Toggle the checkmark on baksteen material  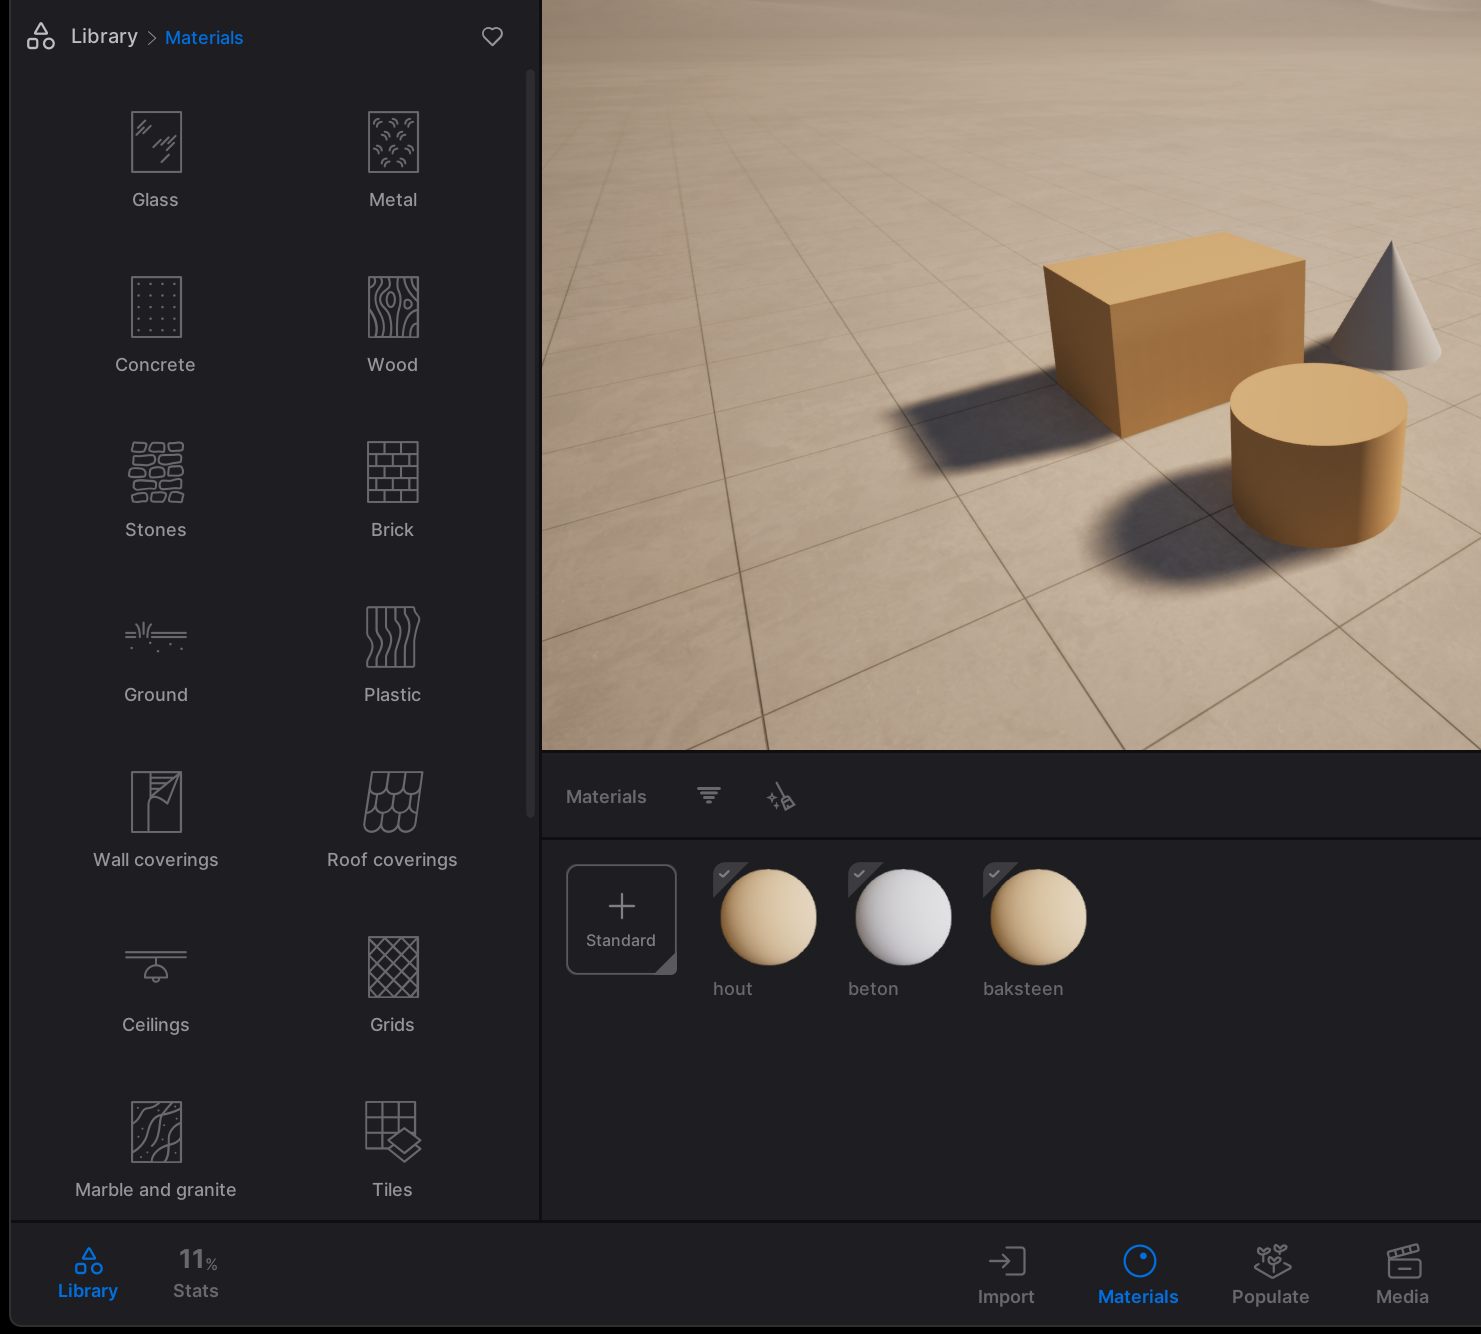995,874
